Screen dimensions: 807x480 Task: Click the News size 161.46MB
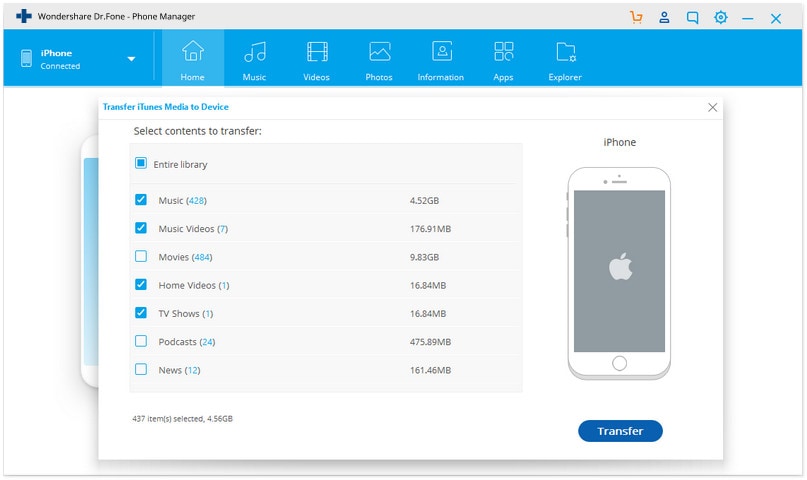point(430,370)
